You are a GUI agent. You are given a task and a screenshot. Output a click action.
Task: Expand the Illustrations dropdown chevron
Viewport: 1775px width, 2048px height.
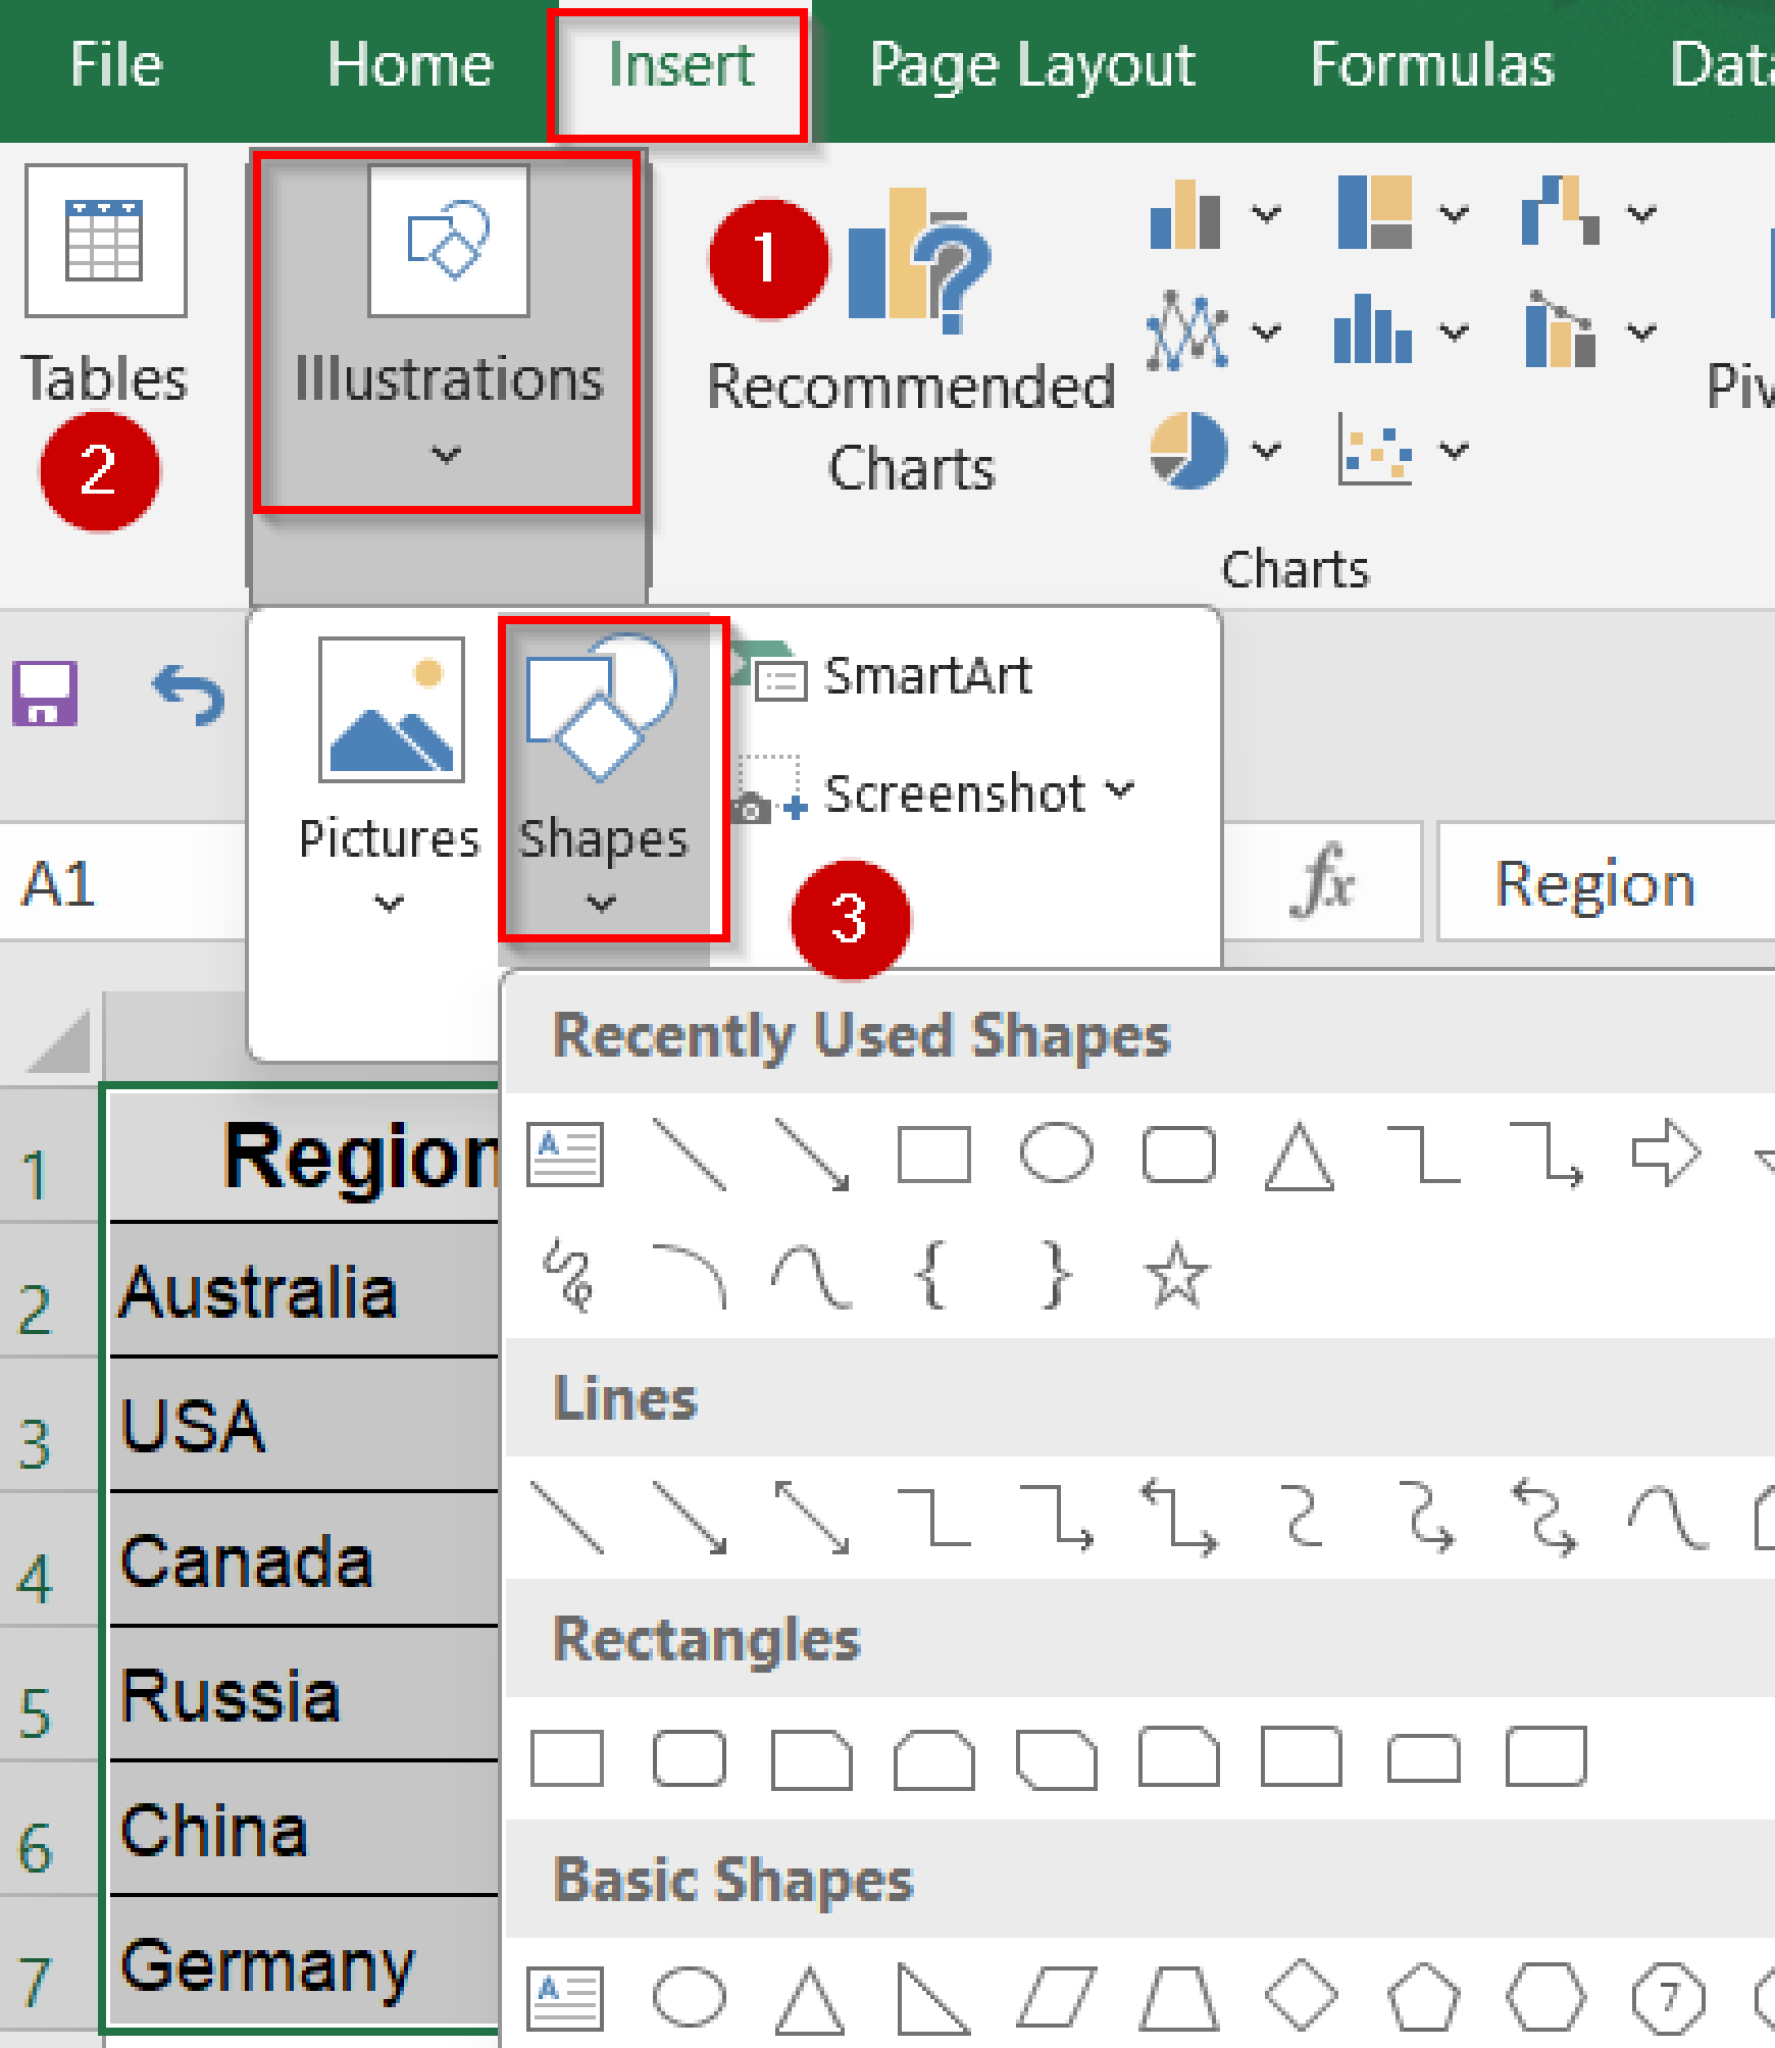point(445,456)
